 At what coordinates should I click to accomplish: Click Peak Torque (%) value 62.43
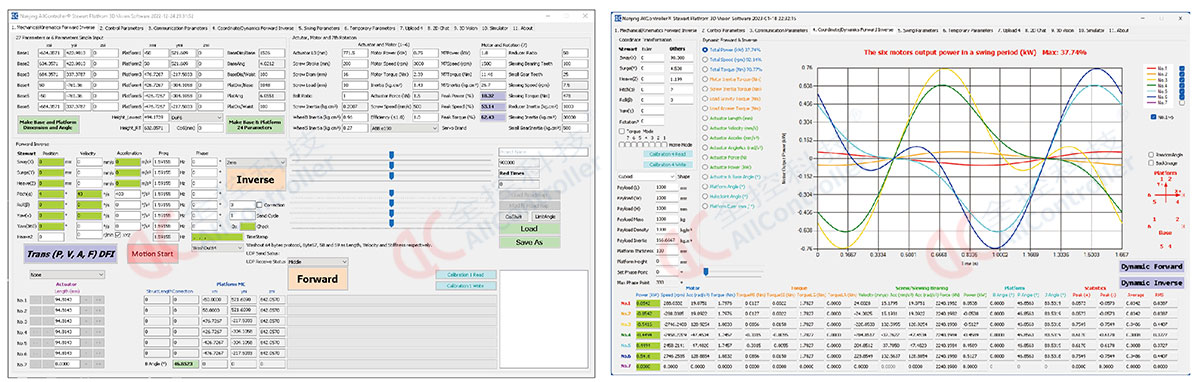pyautogui.click(x=493, y=117)
